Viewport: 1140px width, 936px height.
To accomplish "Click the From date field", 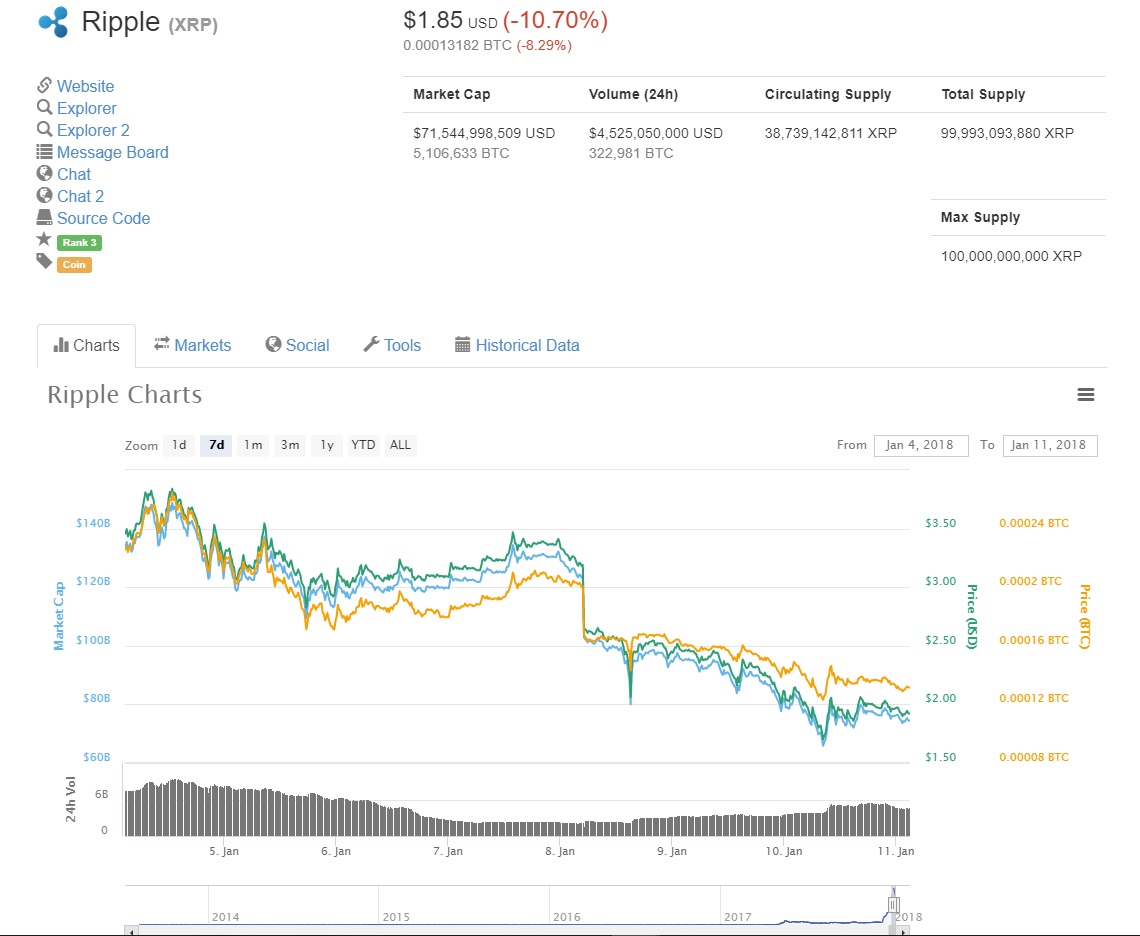I will 921,445.
